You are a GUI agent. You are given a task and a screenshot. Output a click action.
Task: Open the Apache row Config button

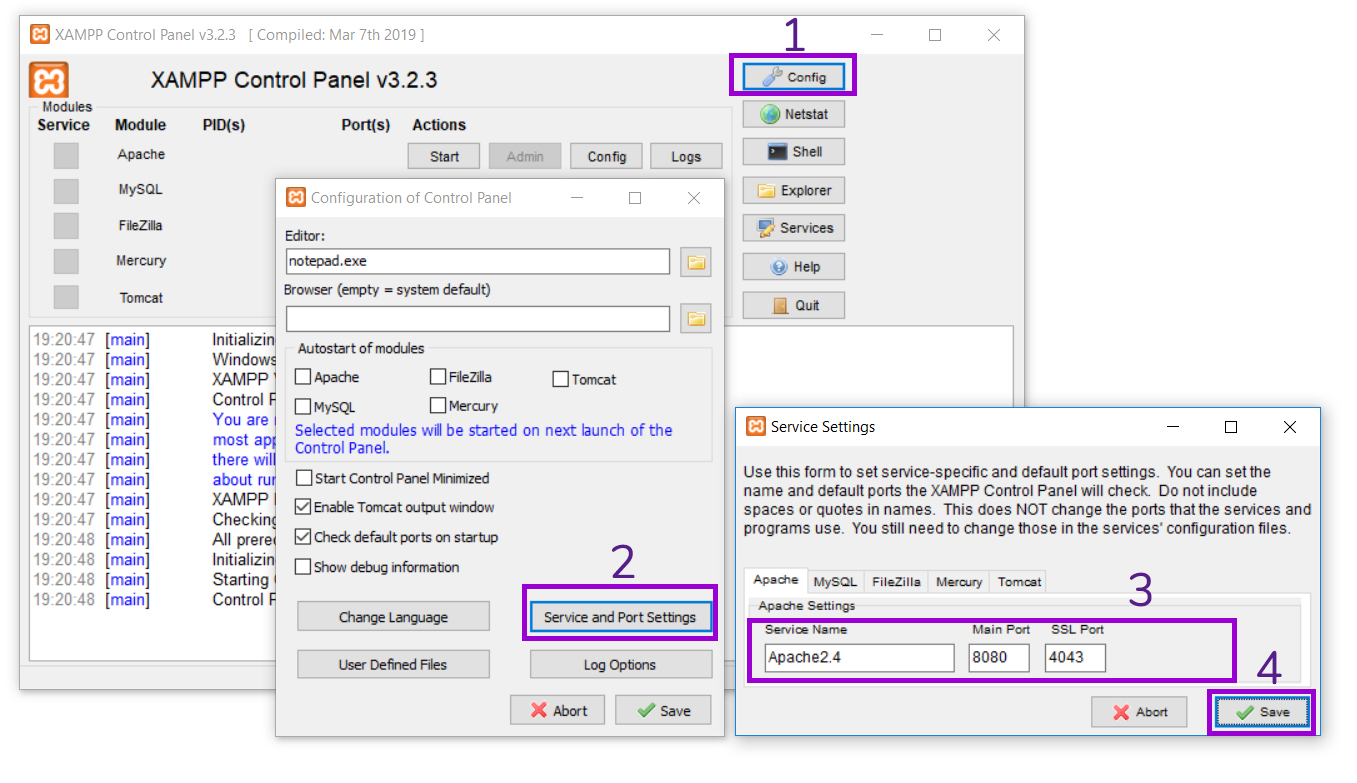point(606,156)
